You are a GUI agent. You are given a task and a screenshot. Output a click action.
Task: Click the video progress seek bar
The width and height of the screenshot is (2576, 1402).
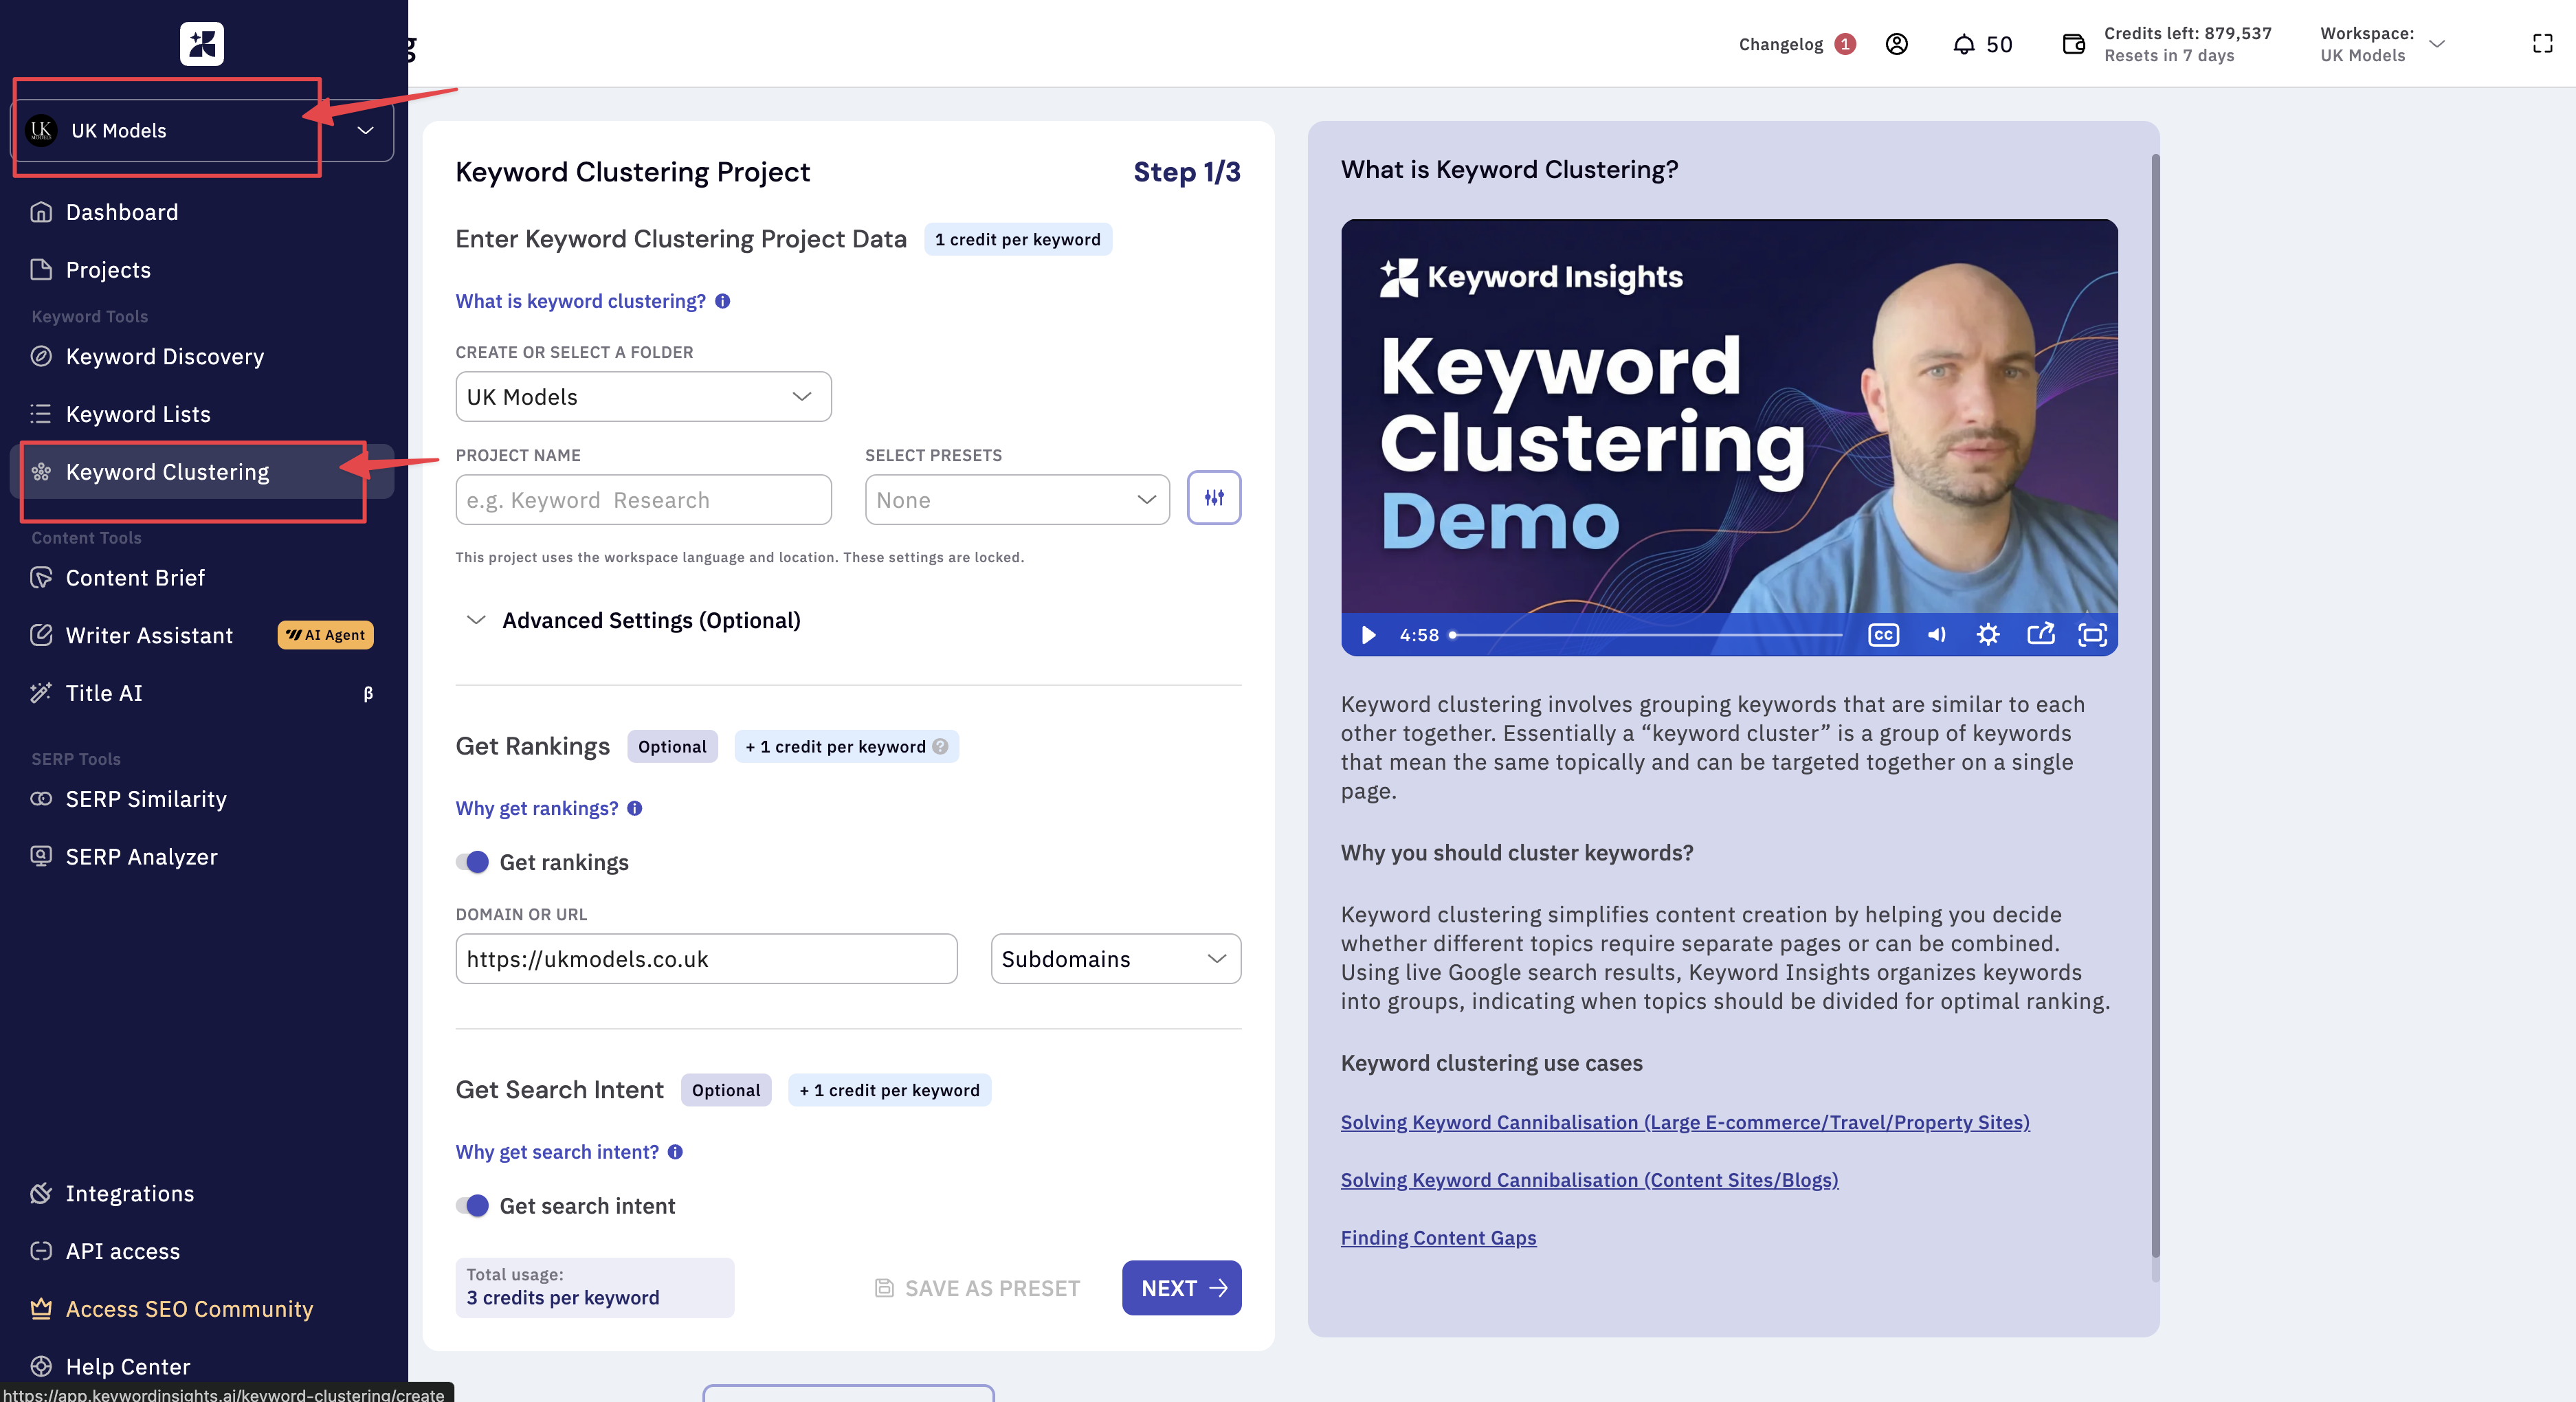click(x=1647, y=635)
